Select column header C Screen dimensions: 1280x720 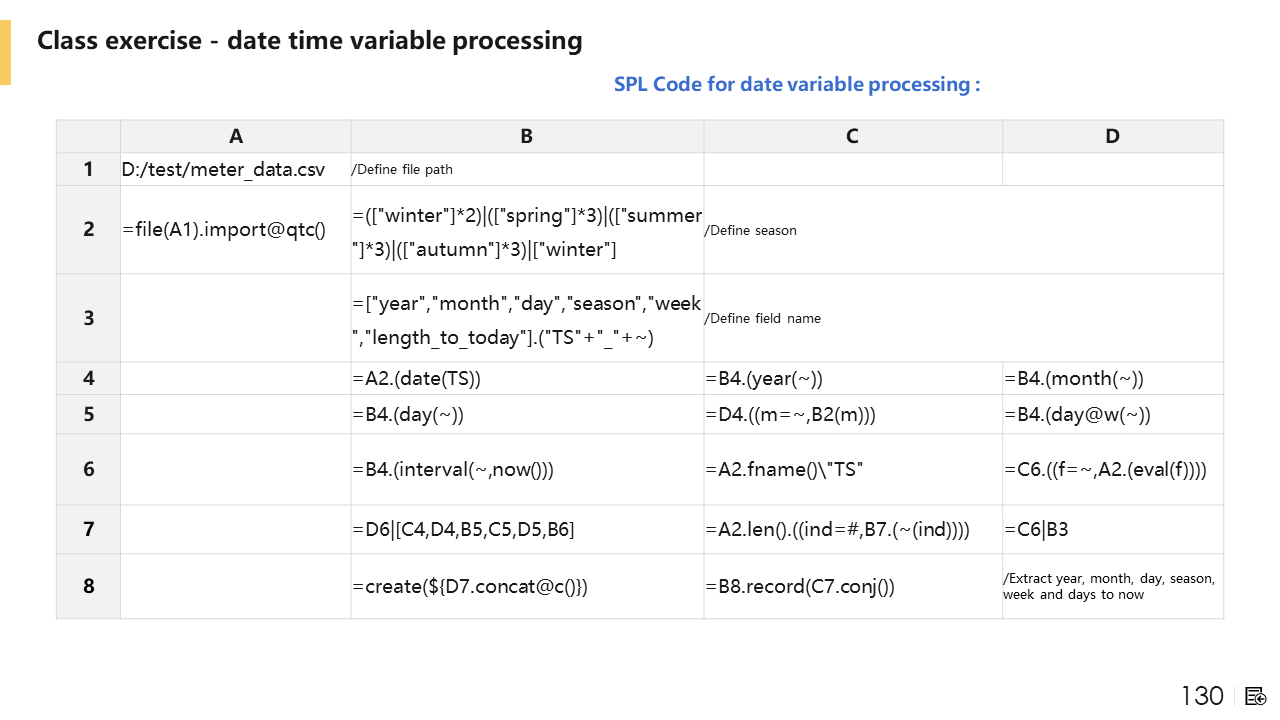(x=852, y=137)
